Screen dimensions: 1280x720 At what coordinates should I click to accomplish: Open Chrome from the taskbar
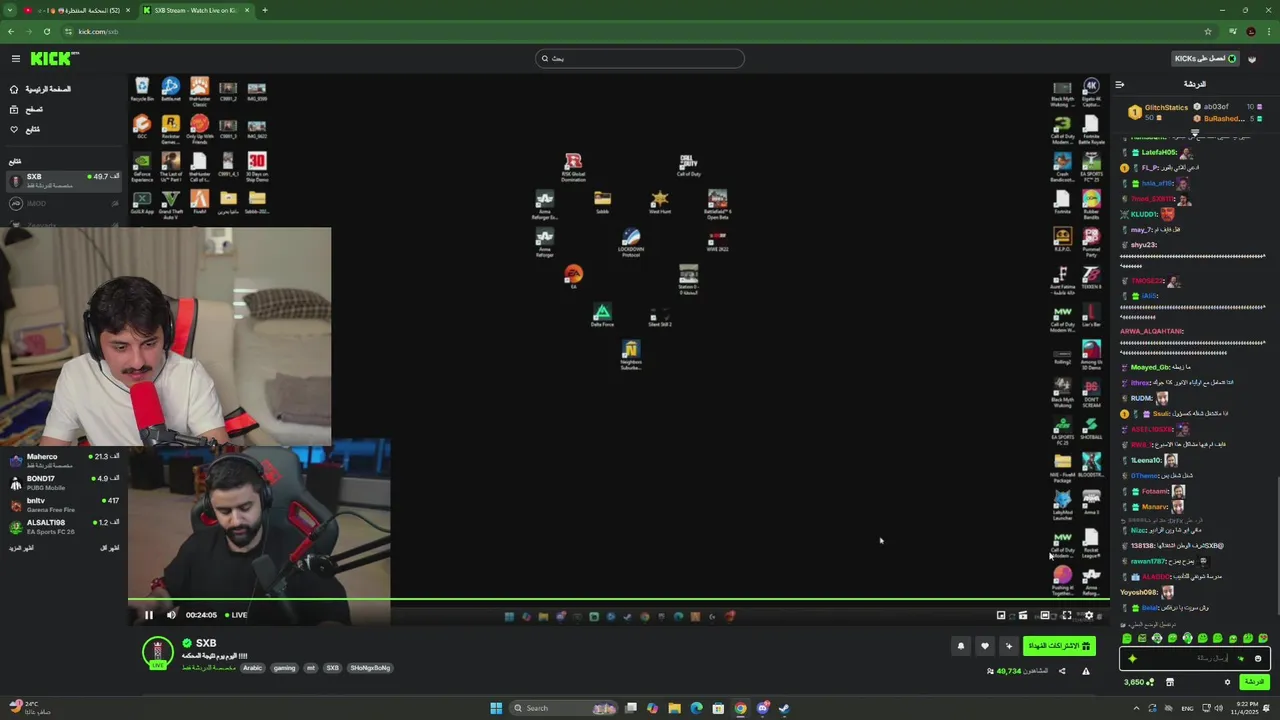pyautogui.click(x=740, y=708)
